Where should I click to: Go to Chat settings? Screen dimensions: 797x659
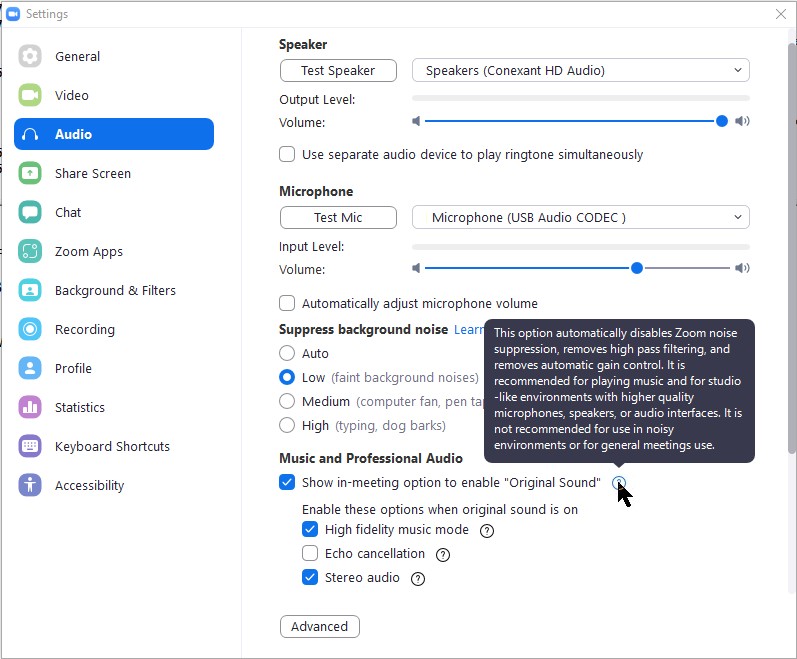(x=114, y=212)
